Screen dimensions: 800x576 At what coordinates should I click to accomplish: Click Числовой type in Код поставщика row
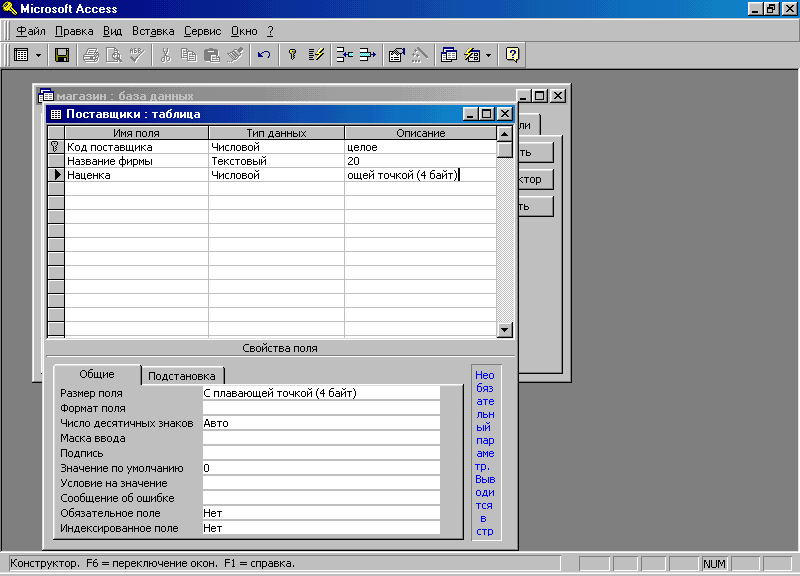[x=277, y=147]
